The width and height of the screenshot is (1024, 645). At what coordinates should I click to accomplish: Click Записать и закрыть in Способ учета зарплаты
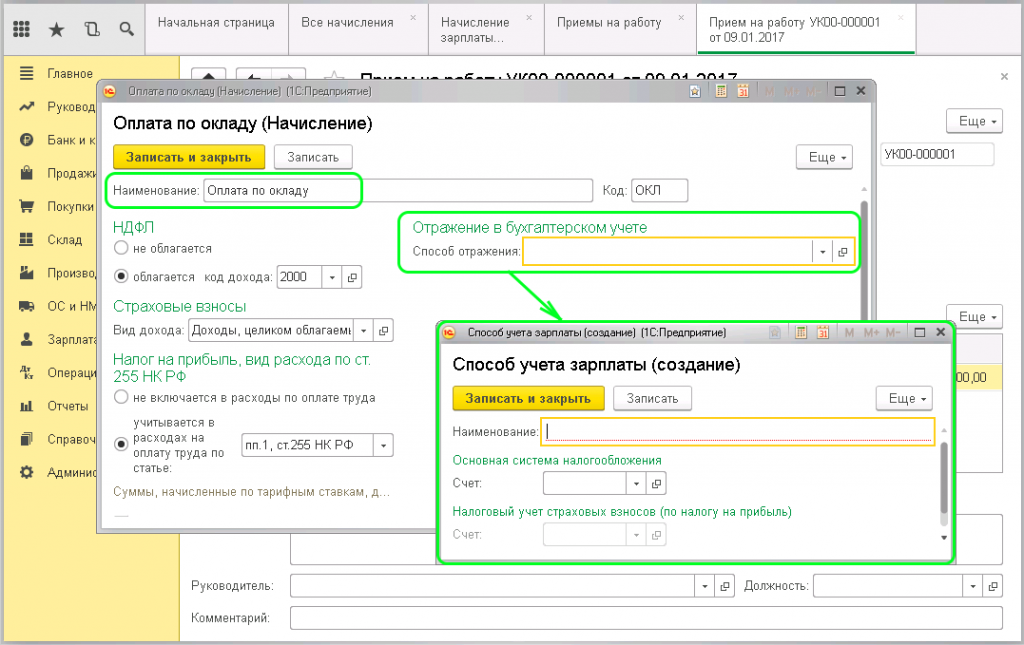pyautogui.click(x=528, y=398)
